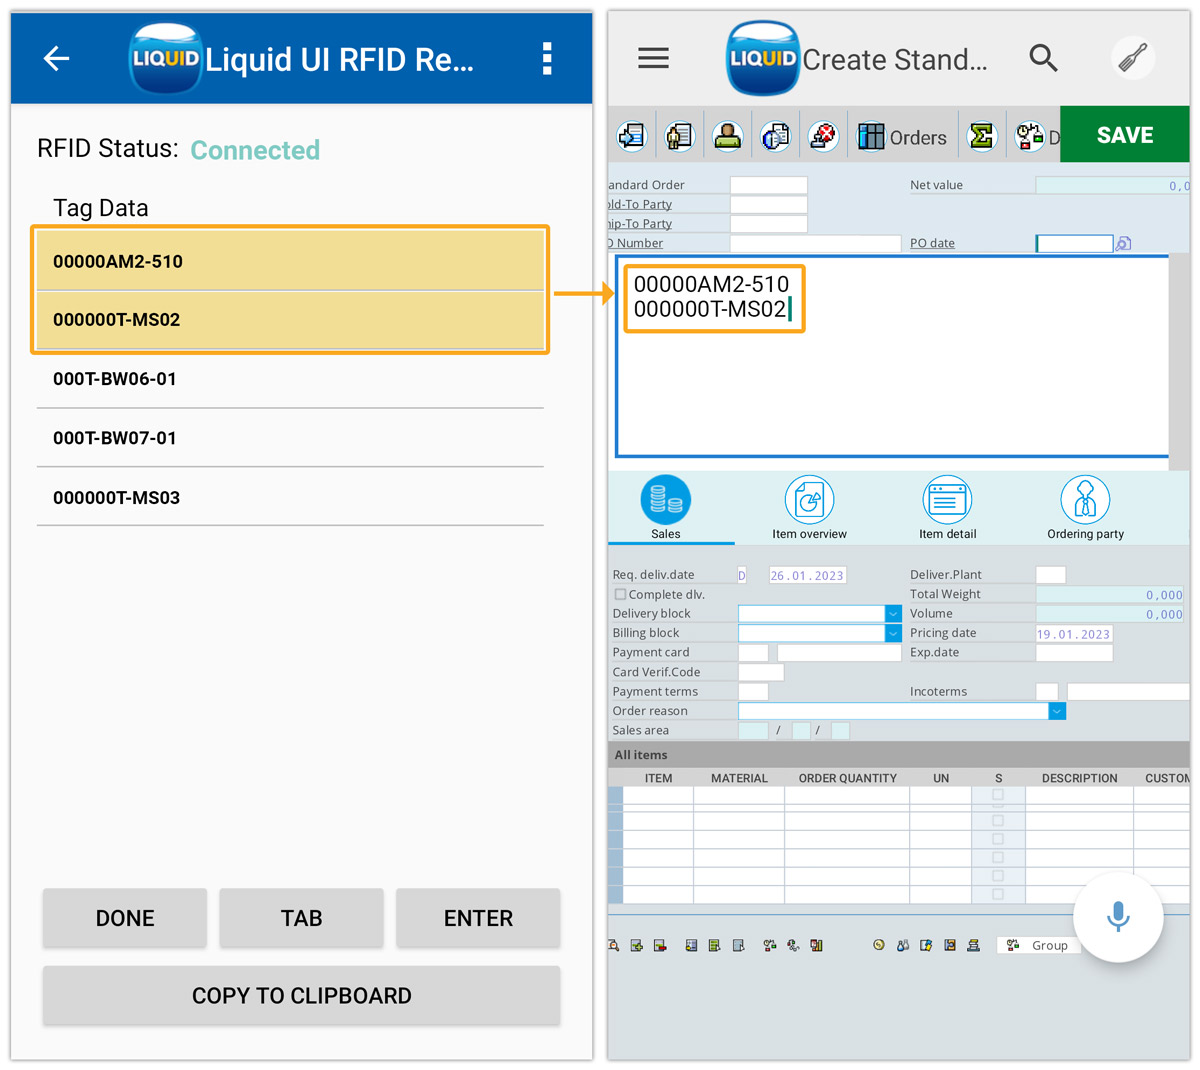Click COPY TO CLIPBOARD
This screenshot has height=1070, width=1200.
point(301,995)
